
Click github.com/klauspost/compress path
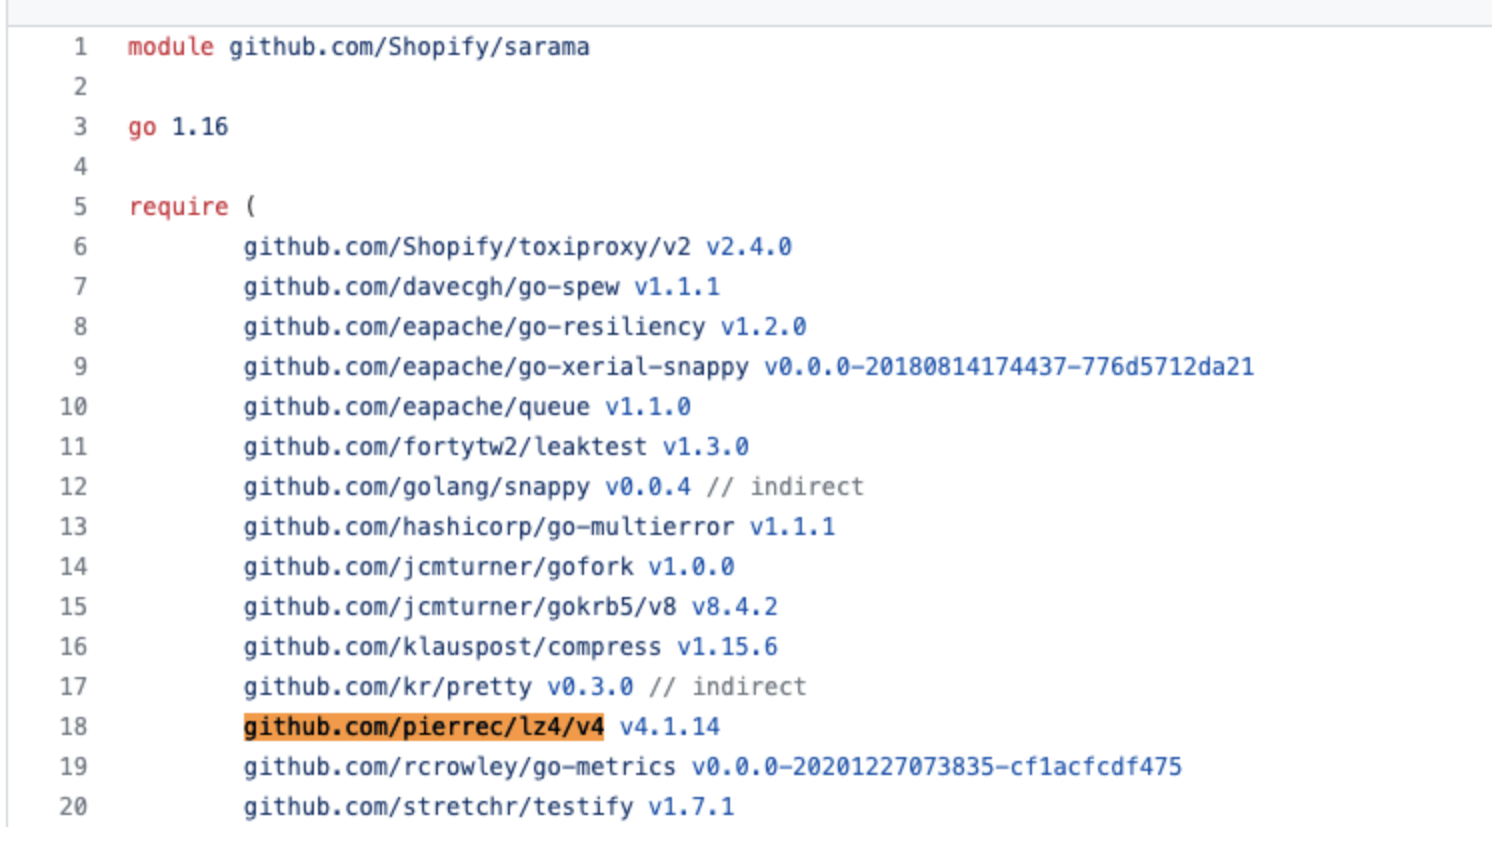coord(452,647)
